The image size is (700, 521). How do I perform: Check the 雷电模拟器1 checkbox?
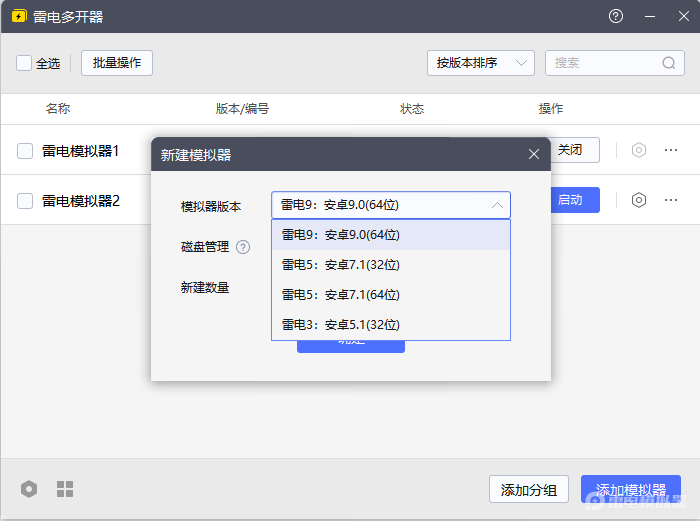25,151
